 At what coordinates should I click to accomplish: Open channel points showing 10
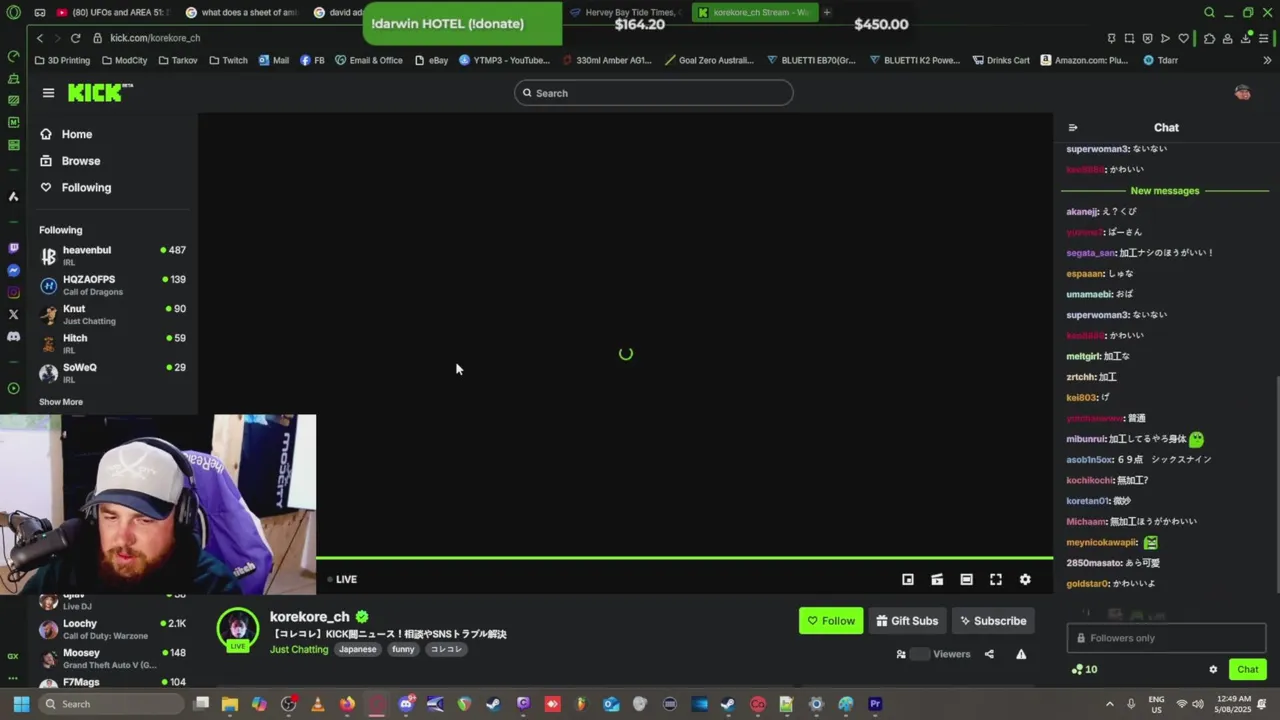click(x=1084, y=670)
